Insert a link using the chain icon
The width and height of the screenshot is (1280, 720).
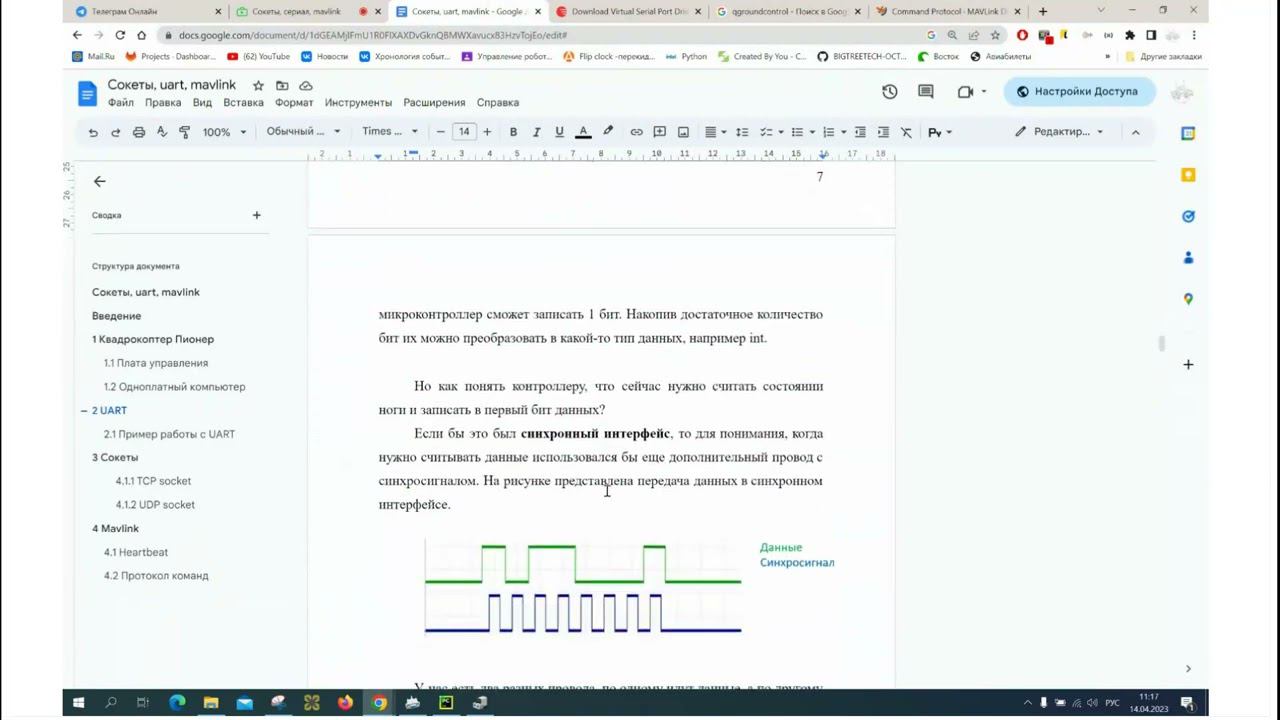tap(636, 132)
